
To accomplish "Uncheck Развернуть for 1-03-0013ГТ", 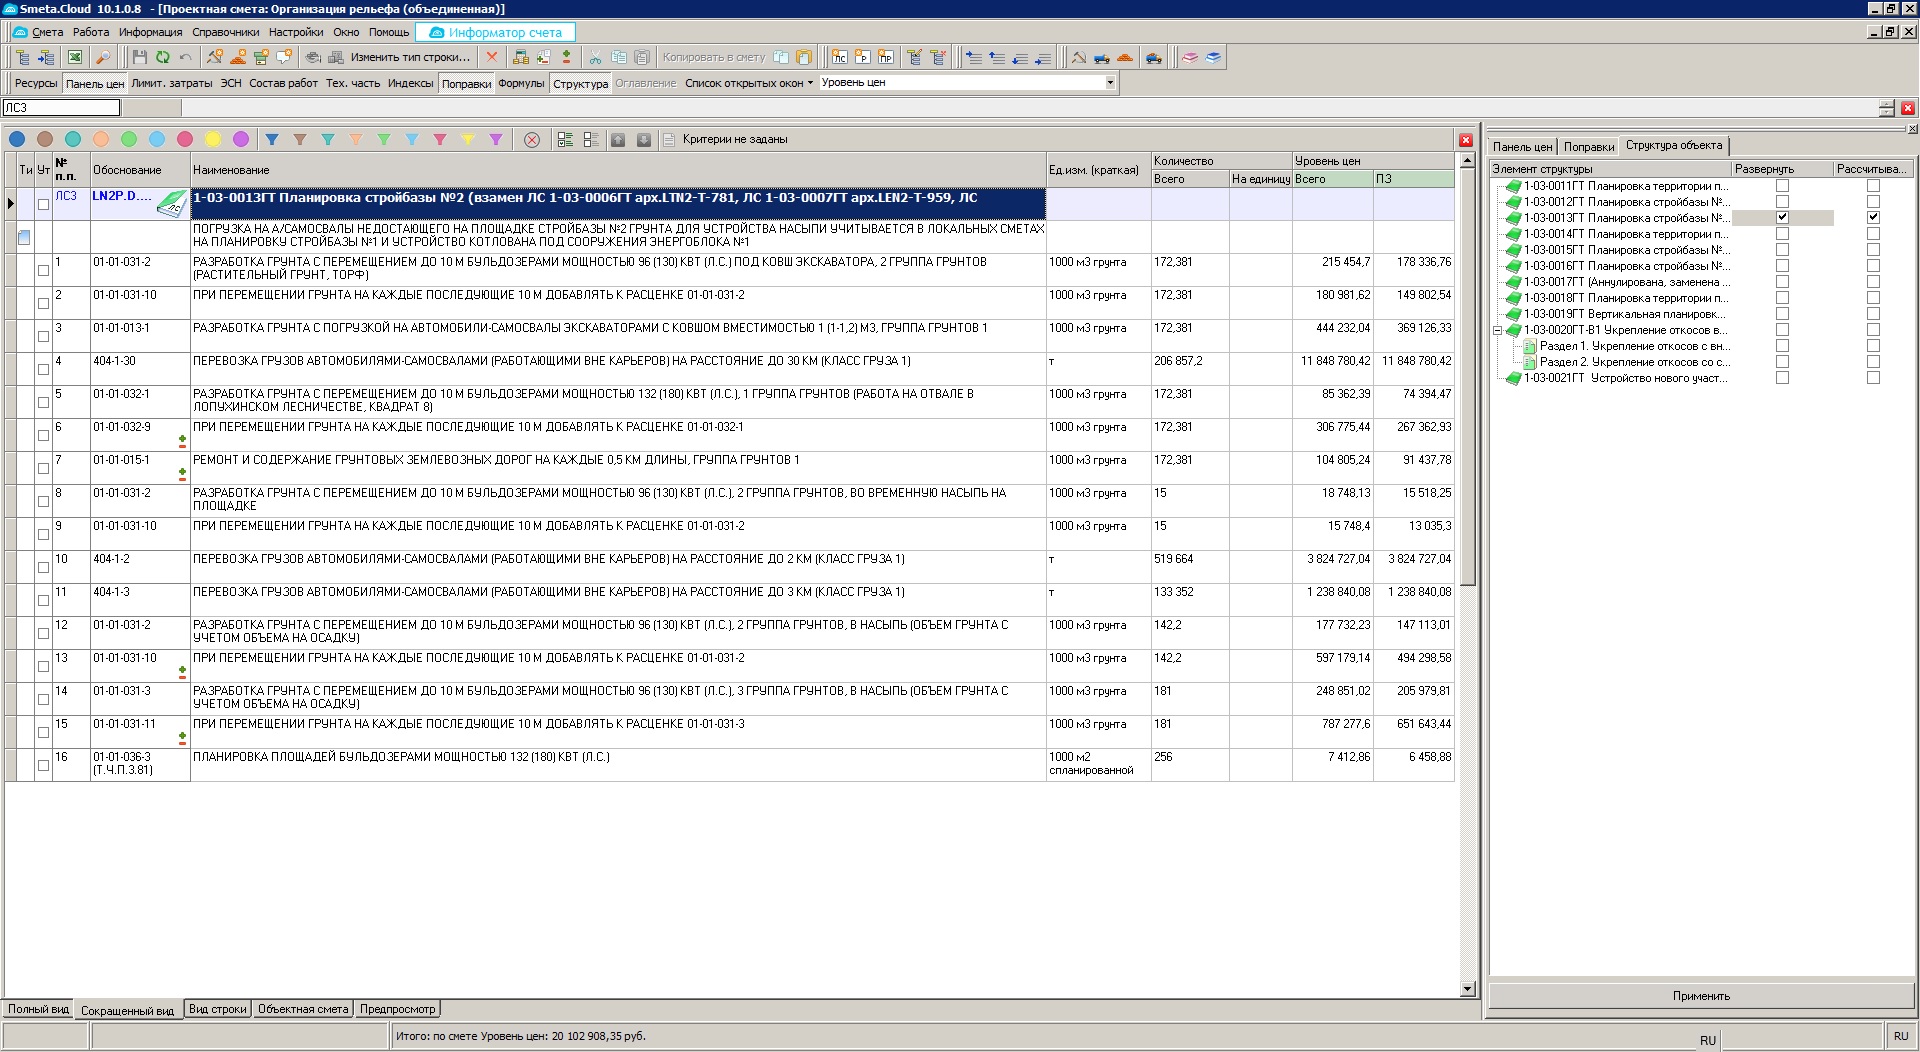I will tap(1782, 217).
